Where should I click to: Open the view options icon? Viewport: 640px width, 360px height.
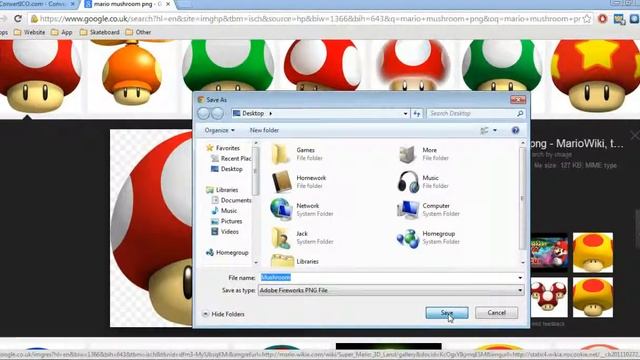(484, 131)
